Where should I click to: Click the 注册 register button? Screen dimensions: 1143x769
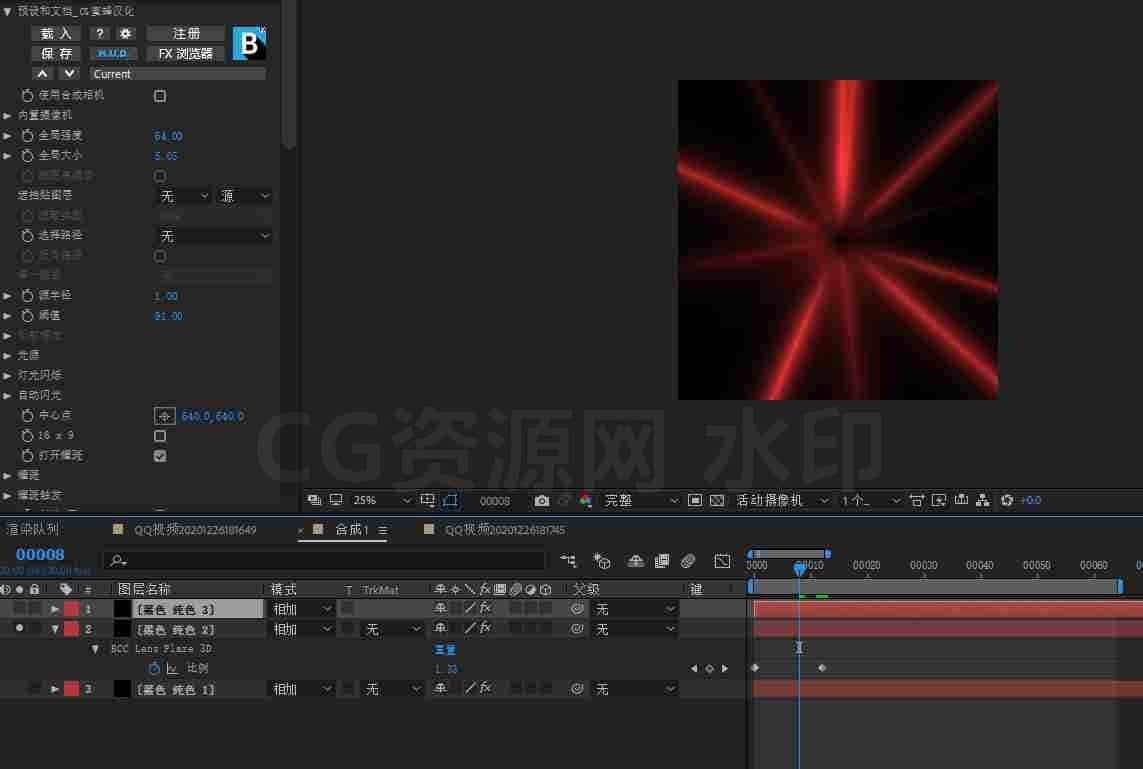[x=185, y=34]
